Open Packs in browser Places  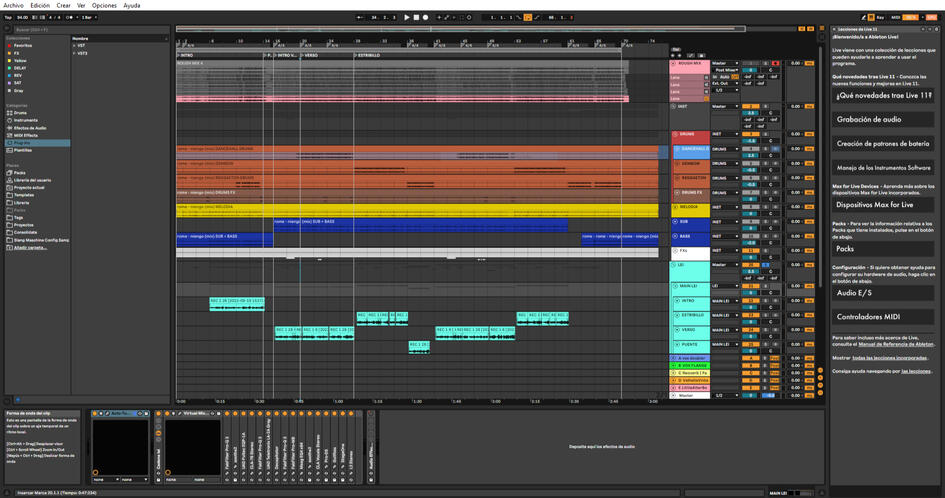[19, 172]
